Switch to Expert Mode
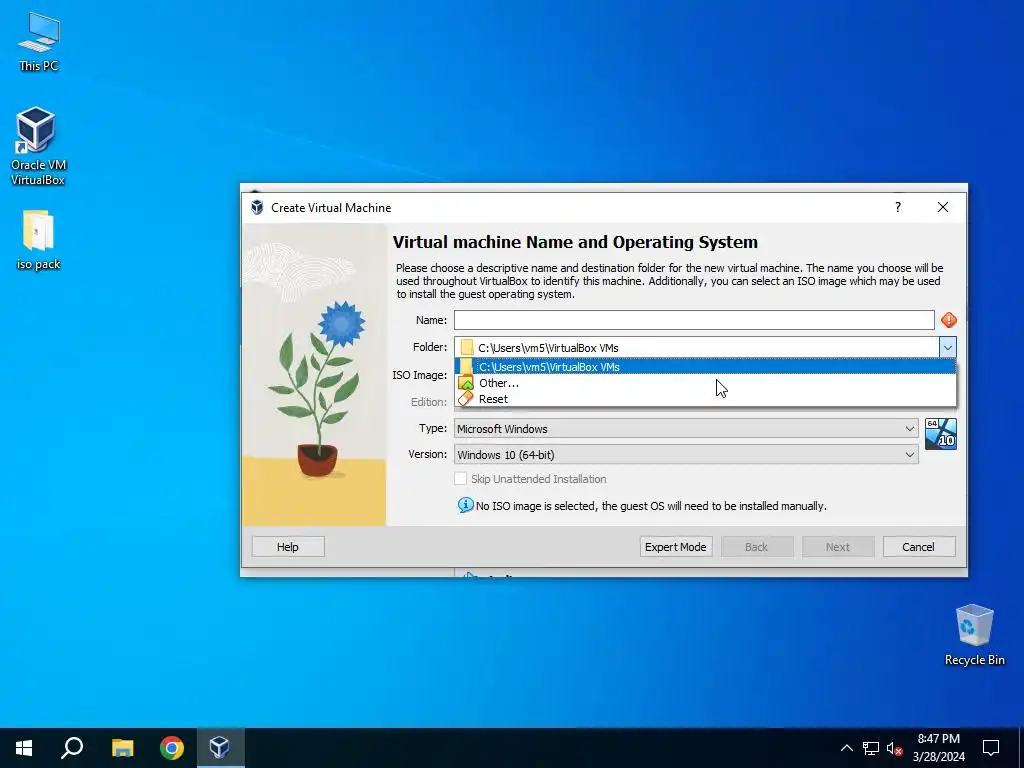 coord(676,547)
